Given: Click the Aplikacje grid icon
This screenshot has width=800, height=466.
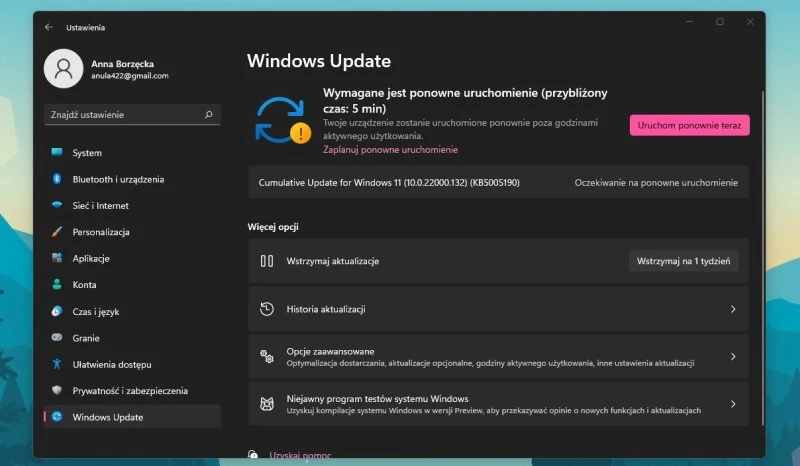Looking at the screenshot, I should click(x=57, y=258).
